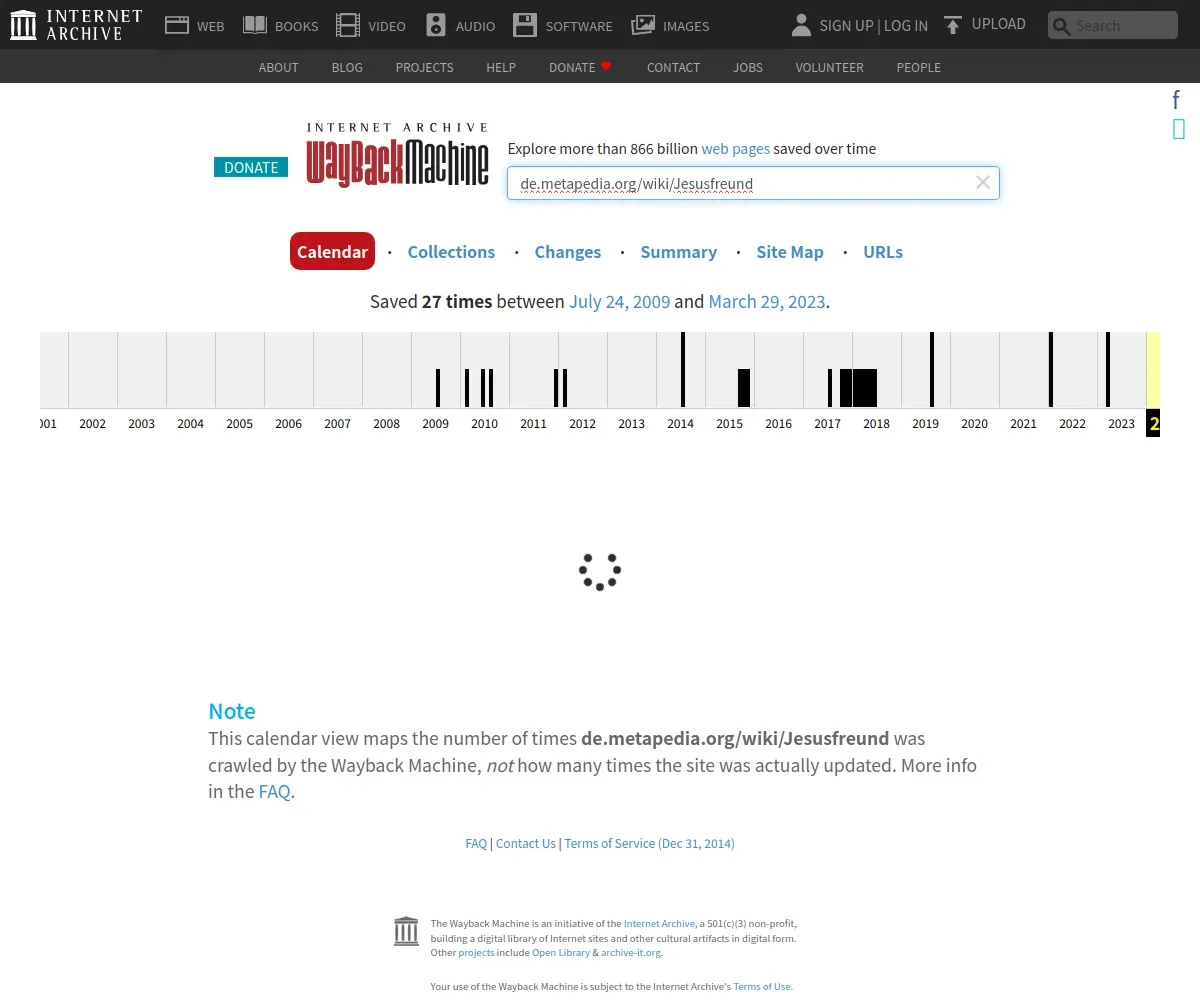This screenshot has height=1000, width=1200.
Task: Select year 2009 on the timeline
Action: point(435,424)
